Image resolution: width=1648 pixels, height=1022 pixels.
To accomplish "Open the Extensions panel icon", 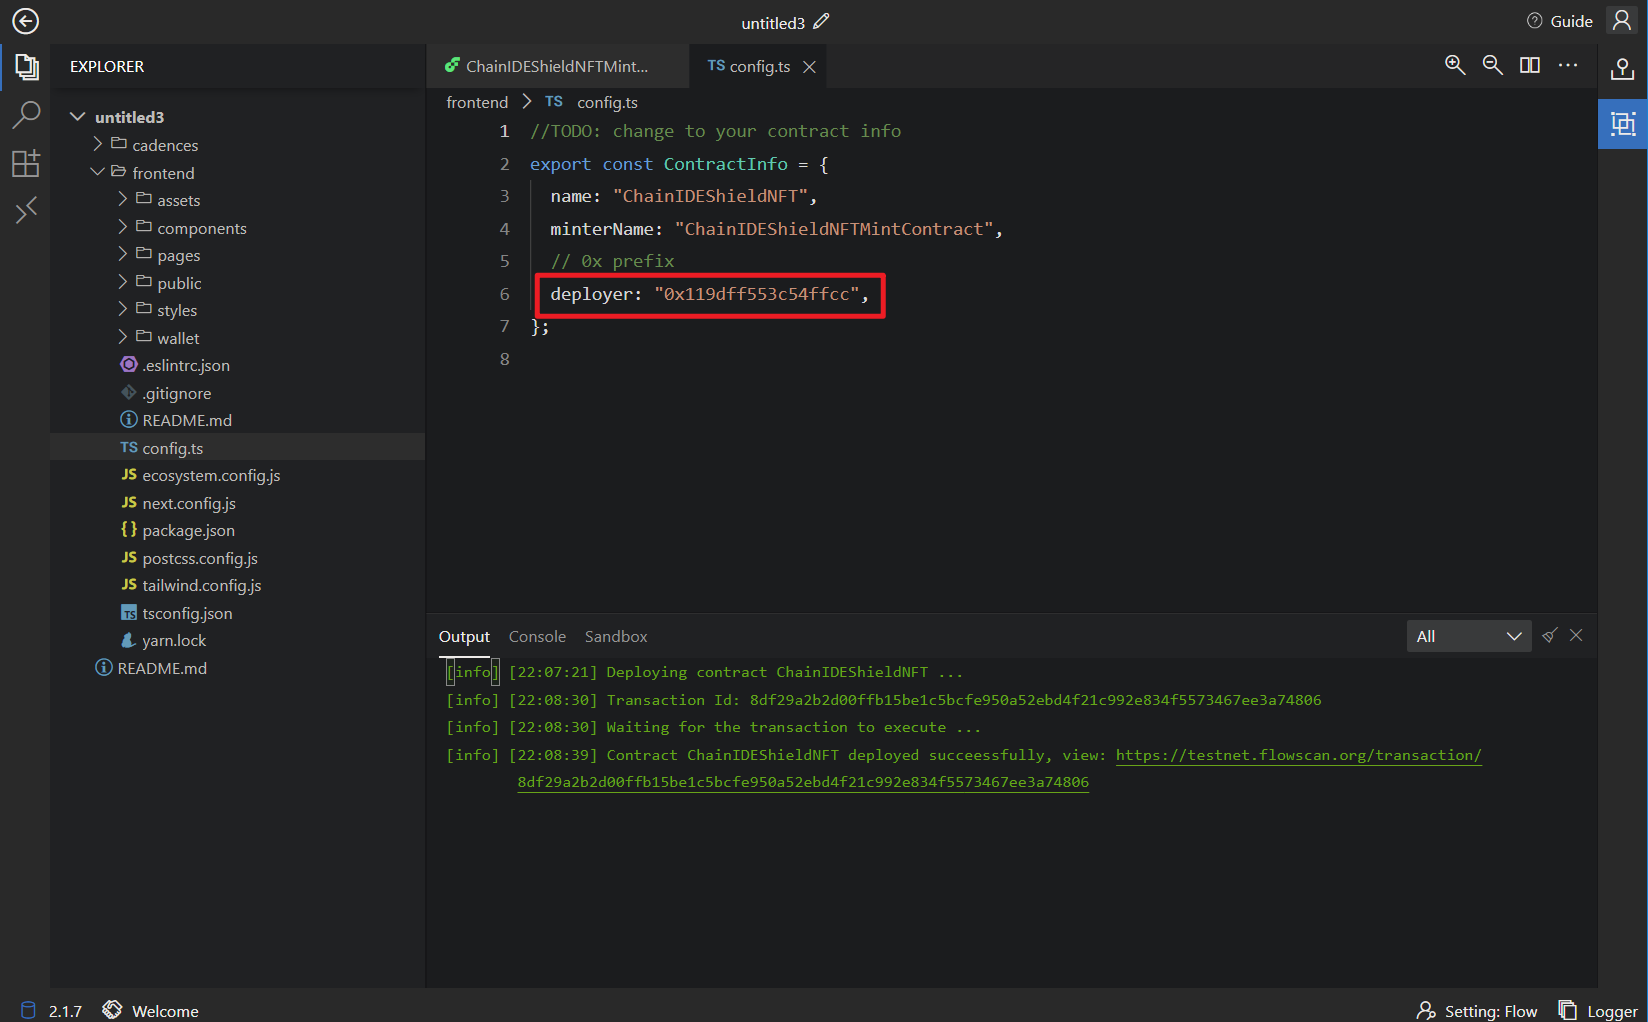I will click(26, 163).
